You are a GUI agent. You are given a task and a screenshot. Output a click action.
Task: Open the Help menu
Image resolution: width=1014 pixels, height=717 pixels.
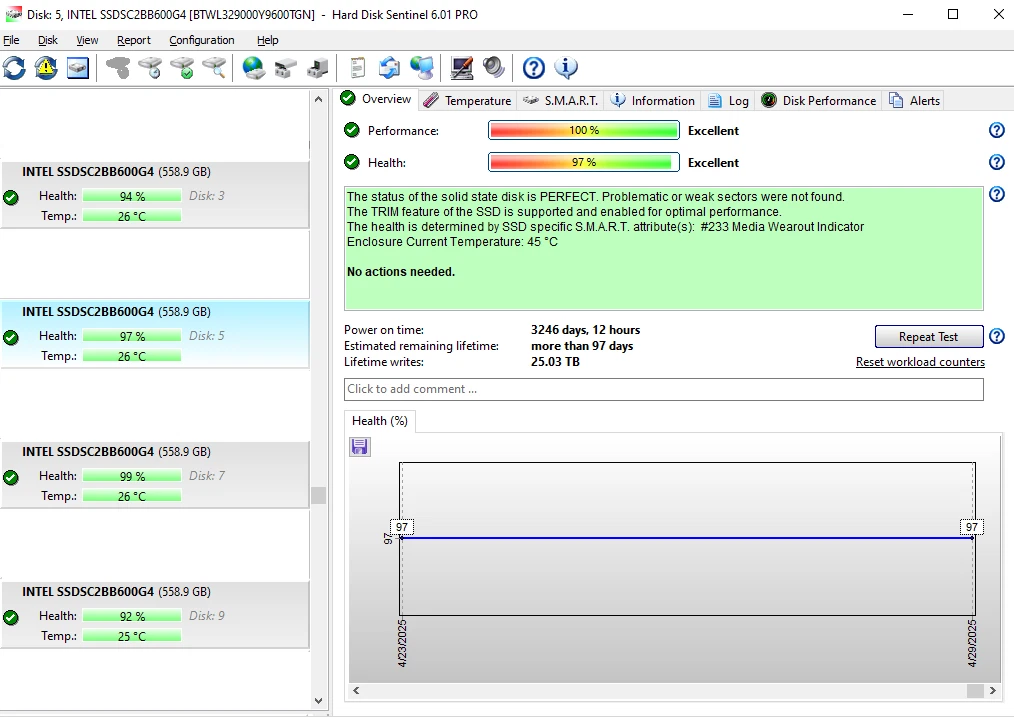point(268,40)
